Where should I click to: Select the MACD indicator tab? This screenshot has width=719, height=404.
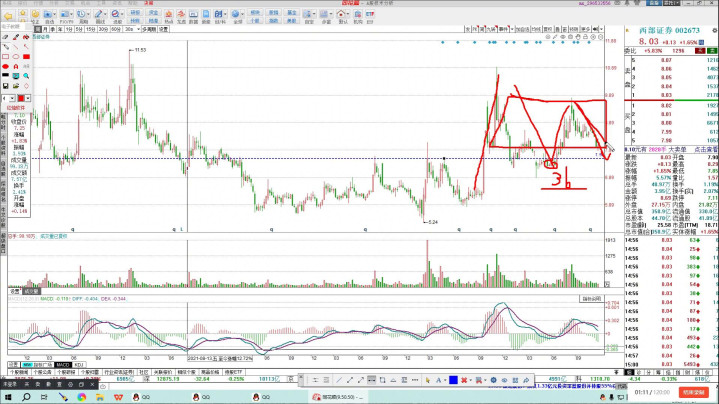(x=63, y=365)
